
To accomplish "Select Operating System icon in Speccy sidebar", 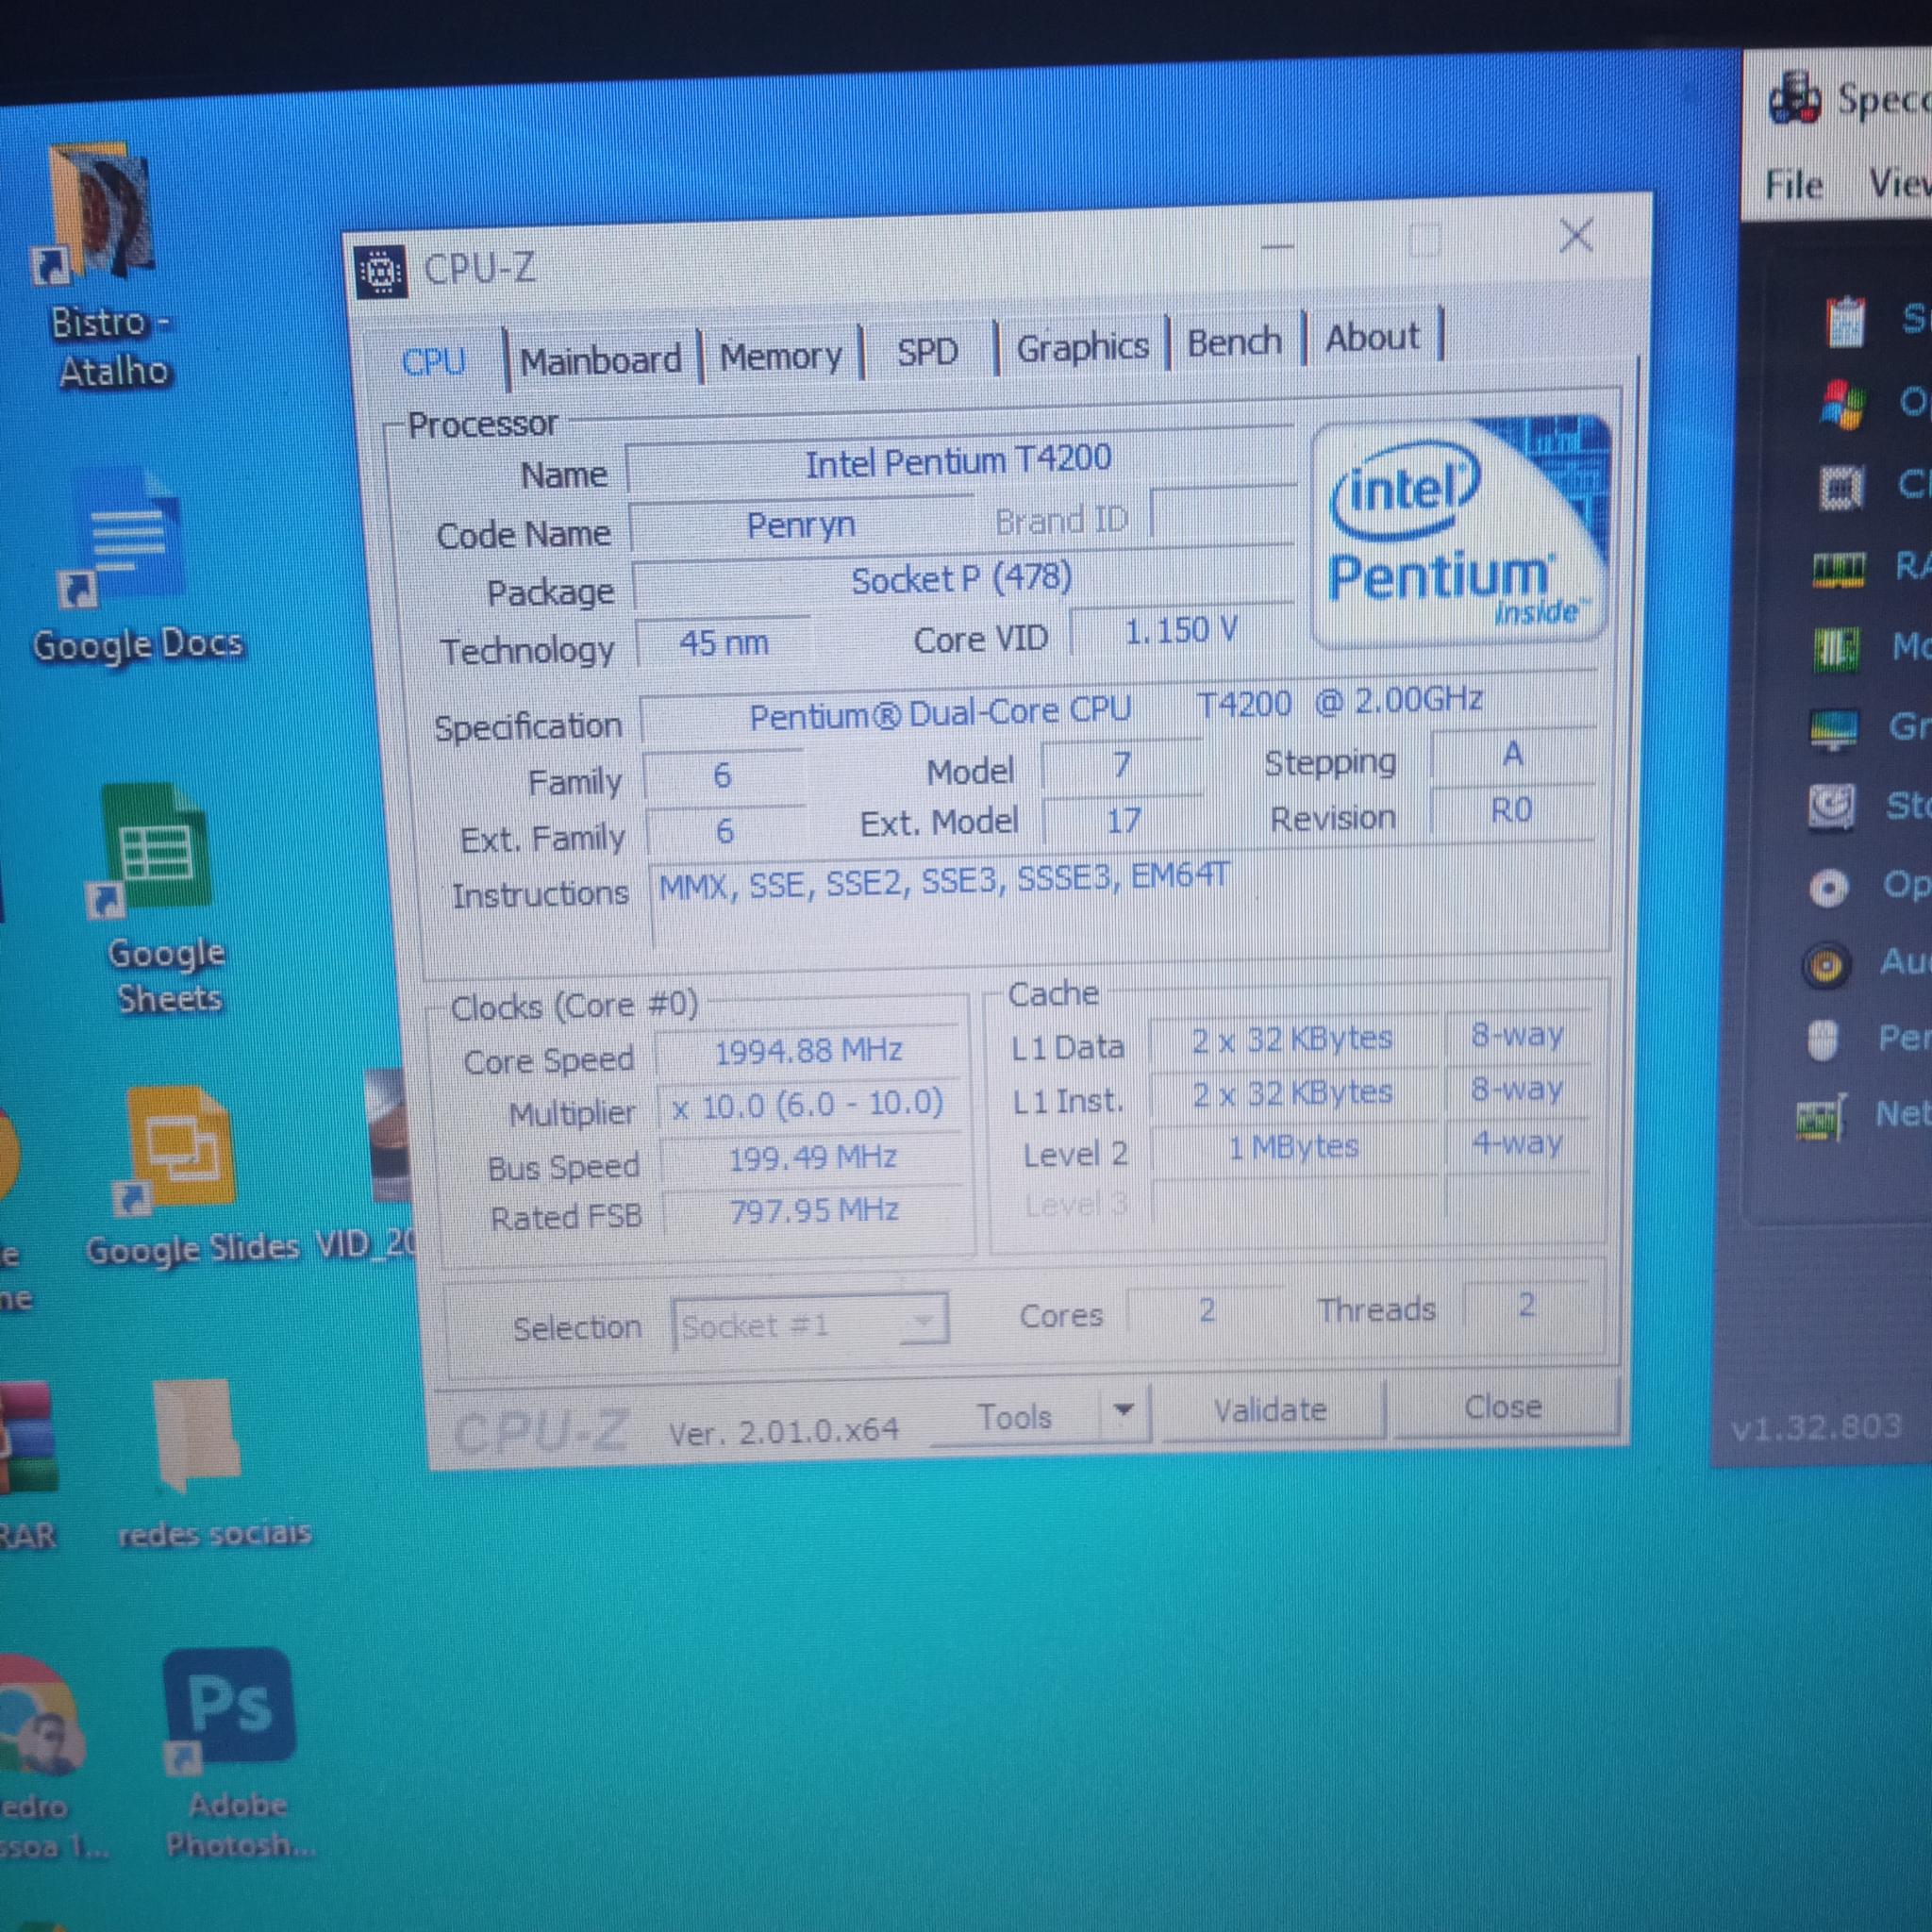I will click(x=1843, y=403).
